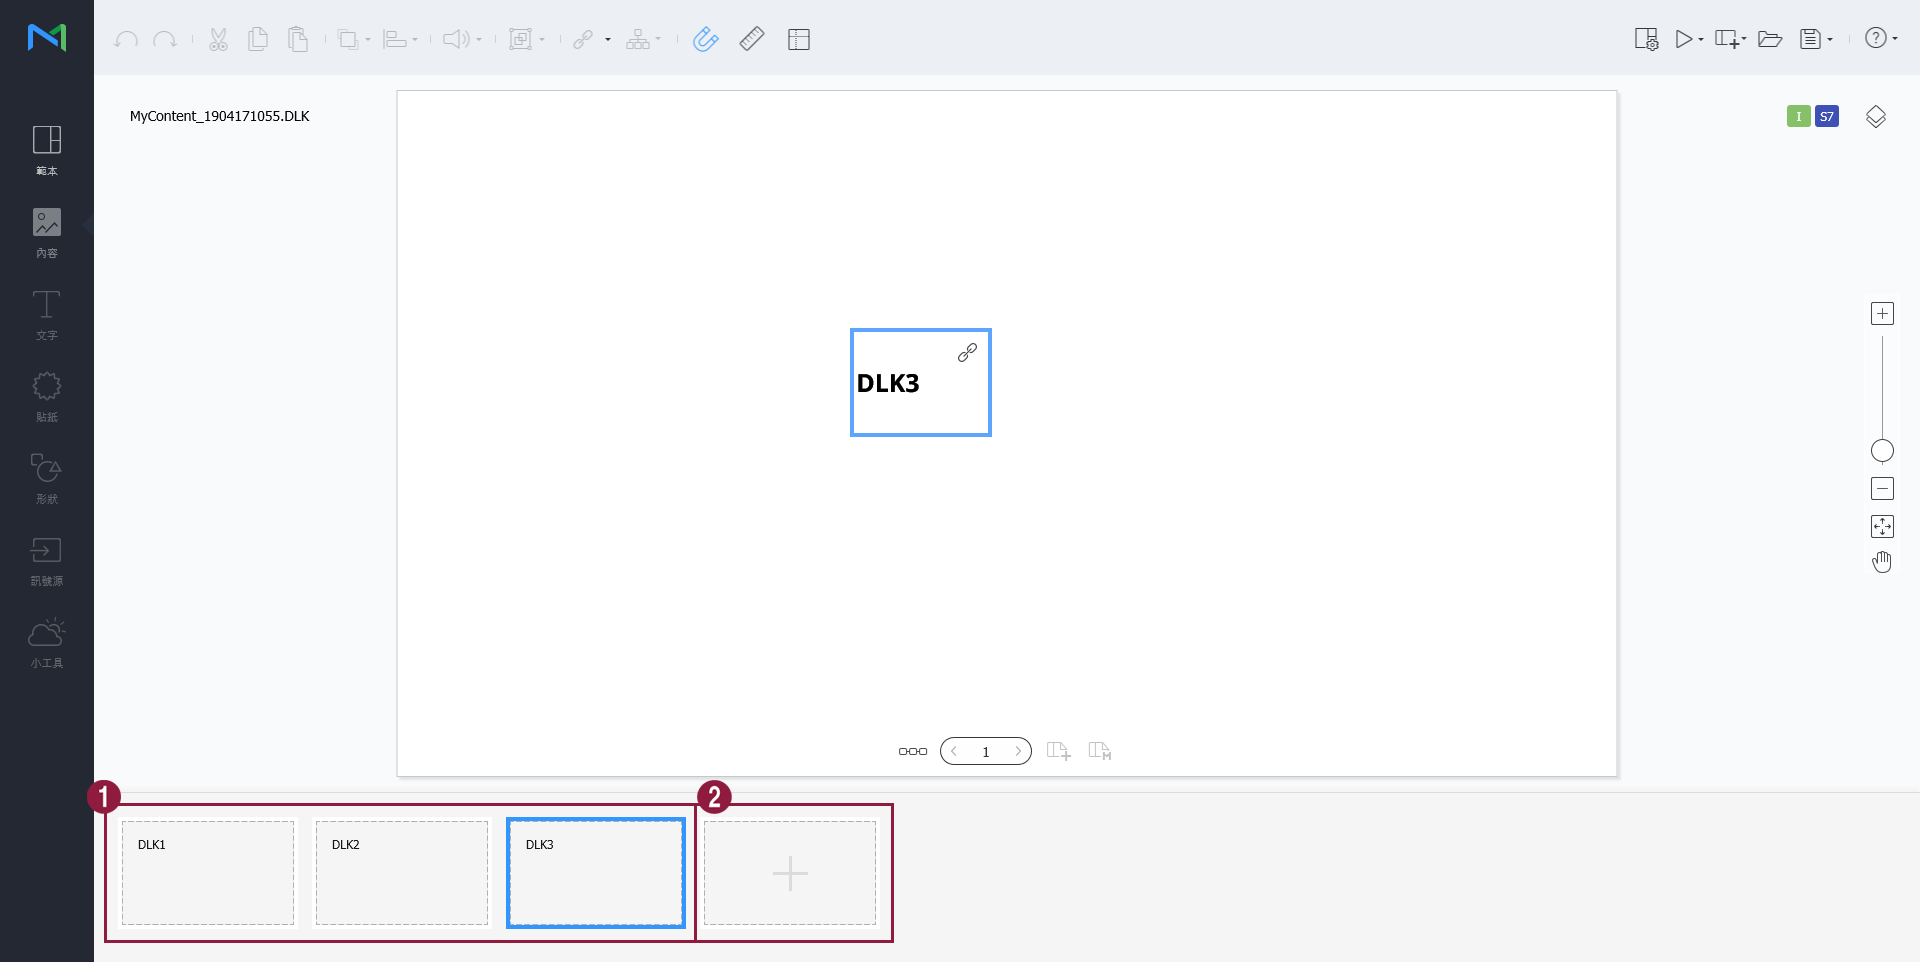
Task: Open the folder icon to load content
Action: 1769,39
